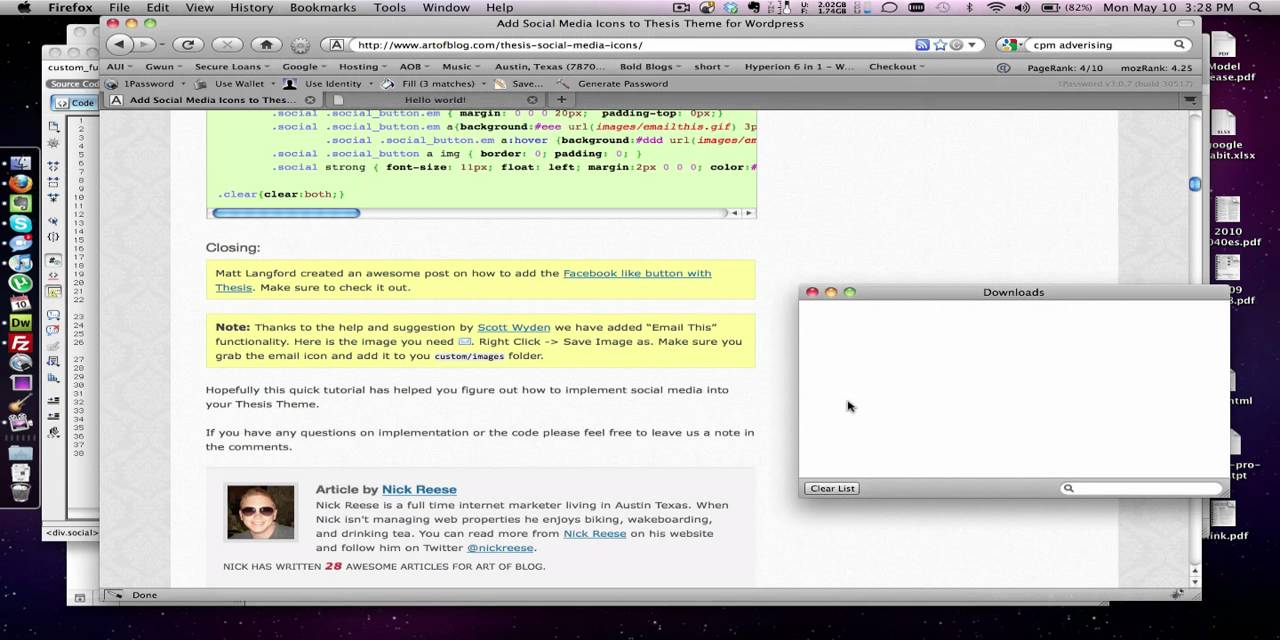Expand the Gwun bookmarks folder
This screenshot has height=640, width=1280.
tap(163, 67)
